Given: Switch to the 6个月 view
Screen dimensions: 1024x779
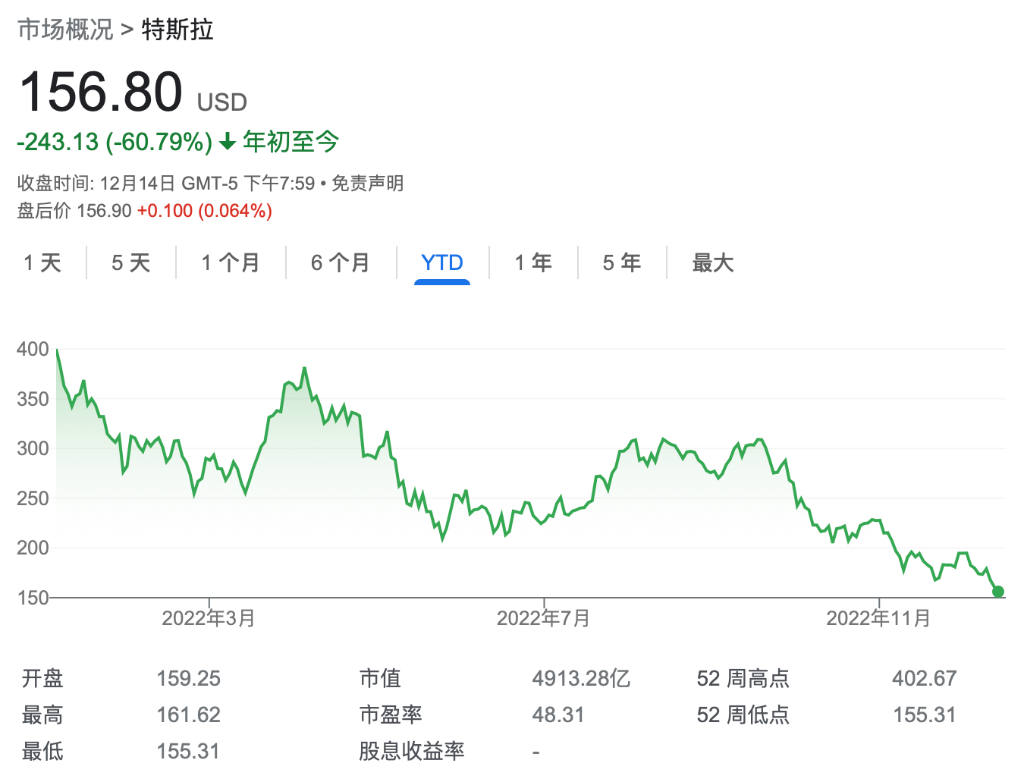Looking at the screenshot, I should click(341, 262).
